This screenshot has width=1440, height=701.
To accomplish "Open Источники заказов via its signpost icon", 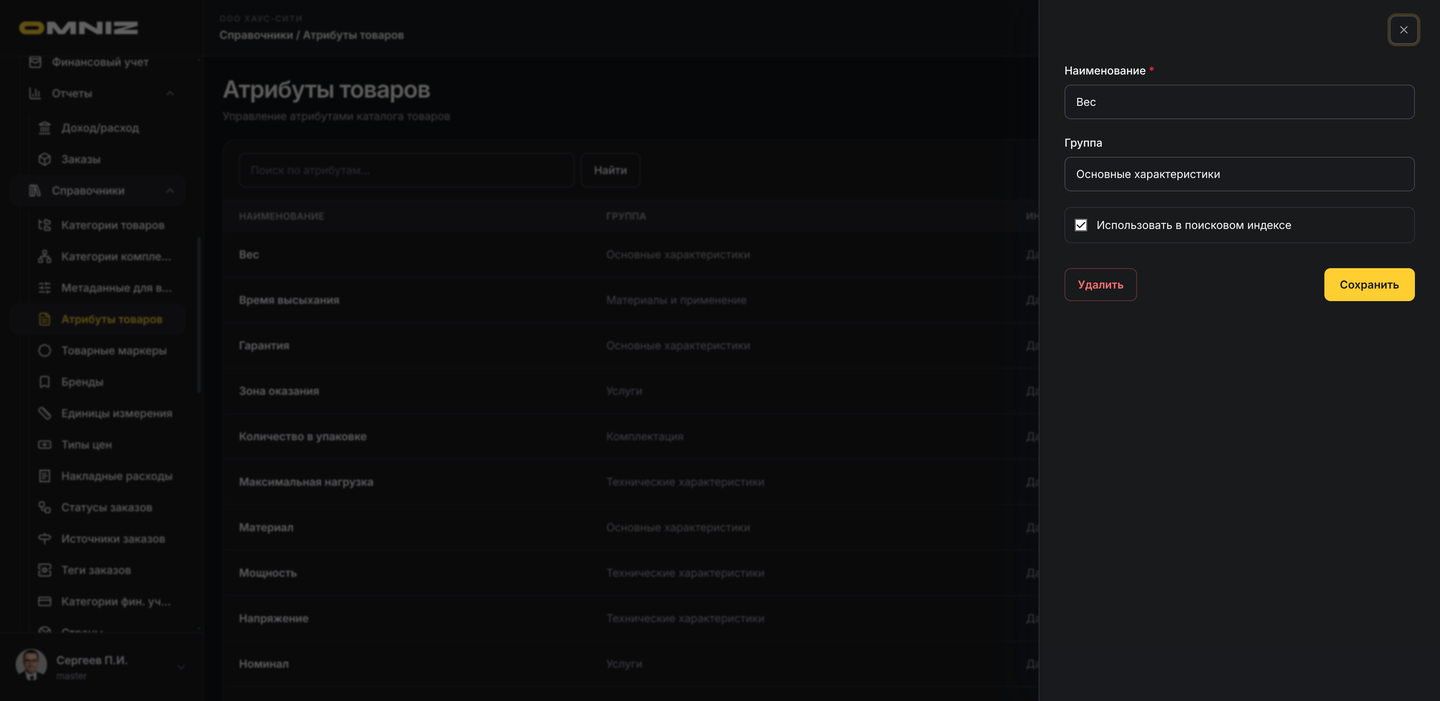I will pyautogui.click(x=44, y=539).
